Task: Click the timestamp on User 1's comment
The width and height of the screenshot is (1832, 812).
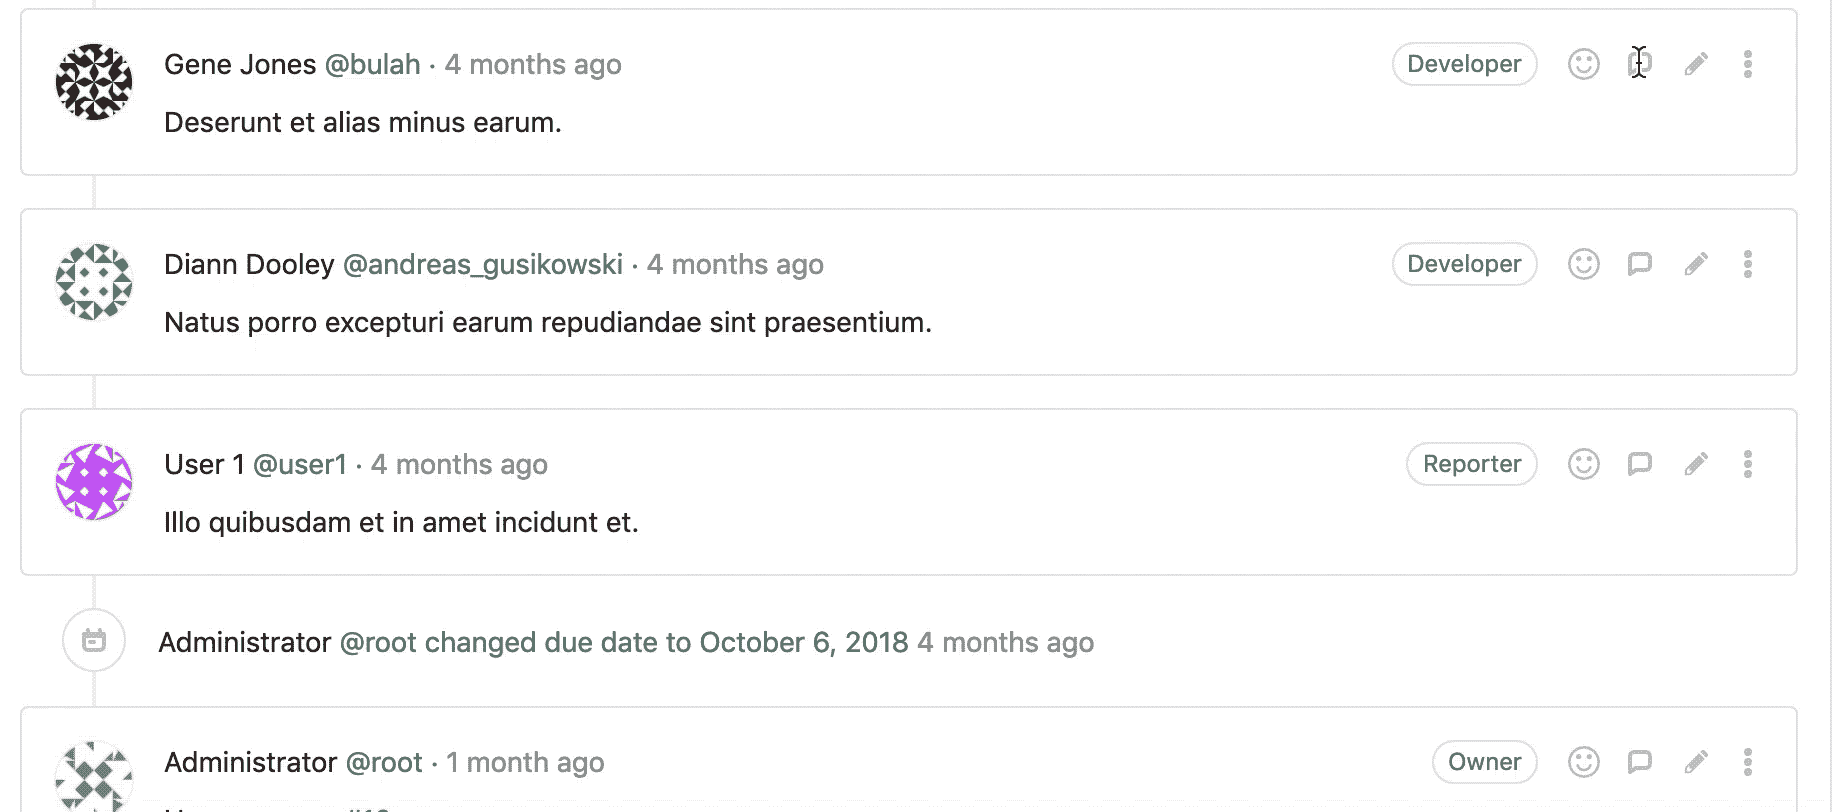Action: click(459, 465)
